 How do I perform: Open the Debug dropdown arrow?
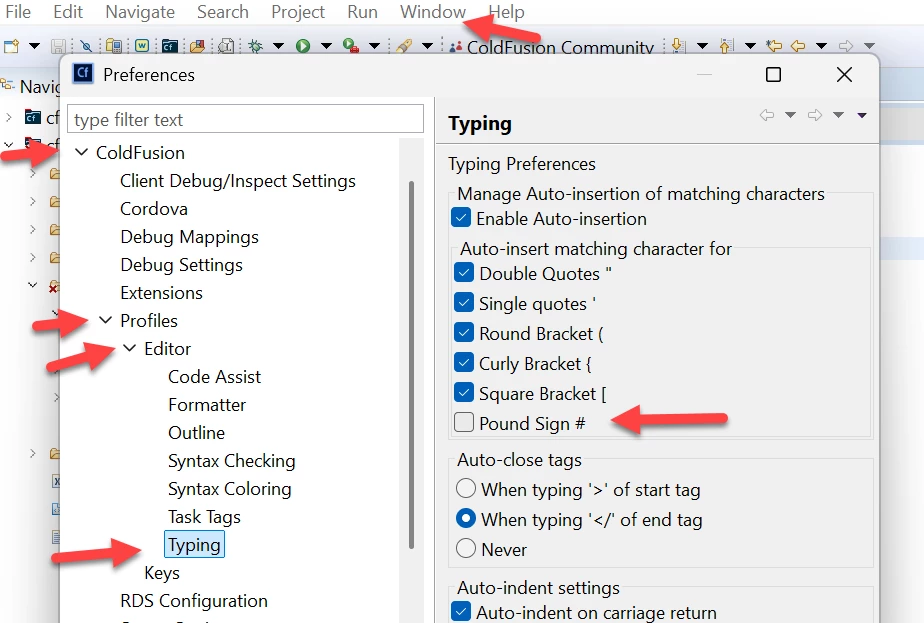tap(278, 46)
